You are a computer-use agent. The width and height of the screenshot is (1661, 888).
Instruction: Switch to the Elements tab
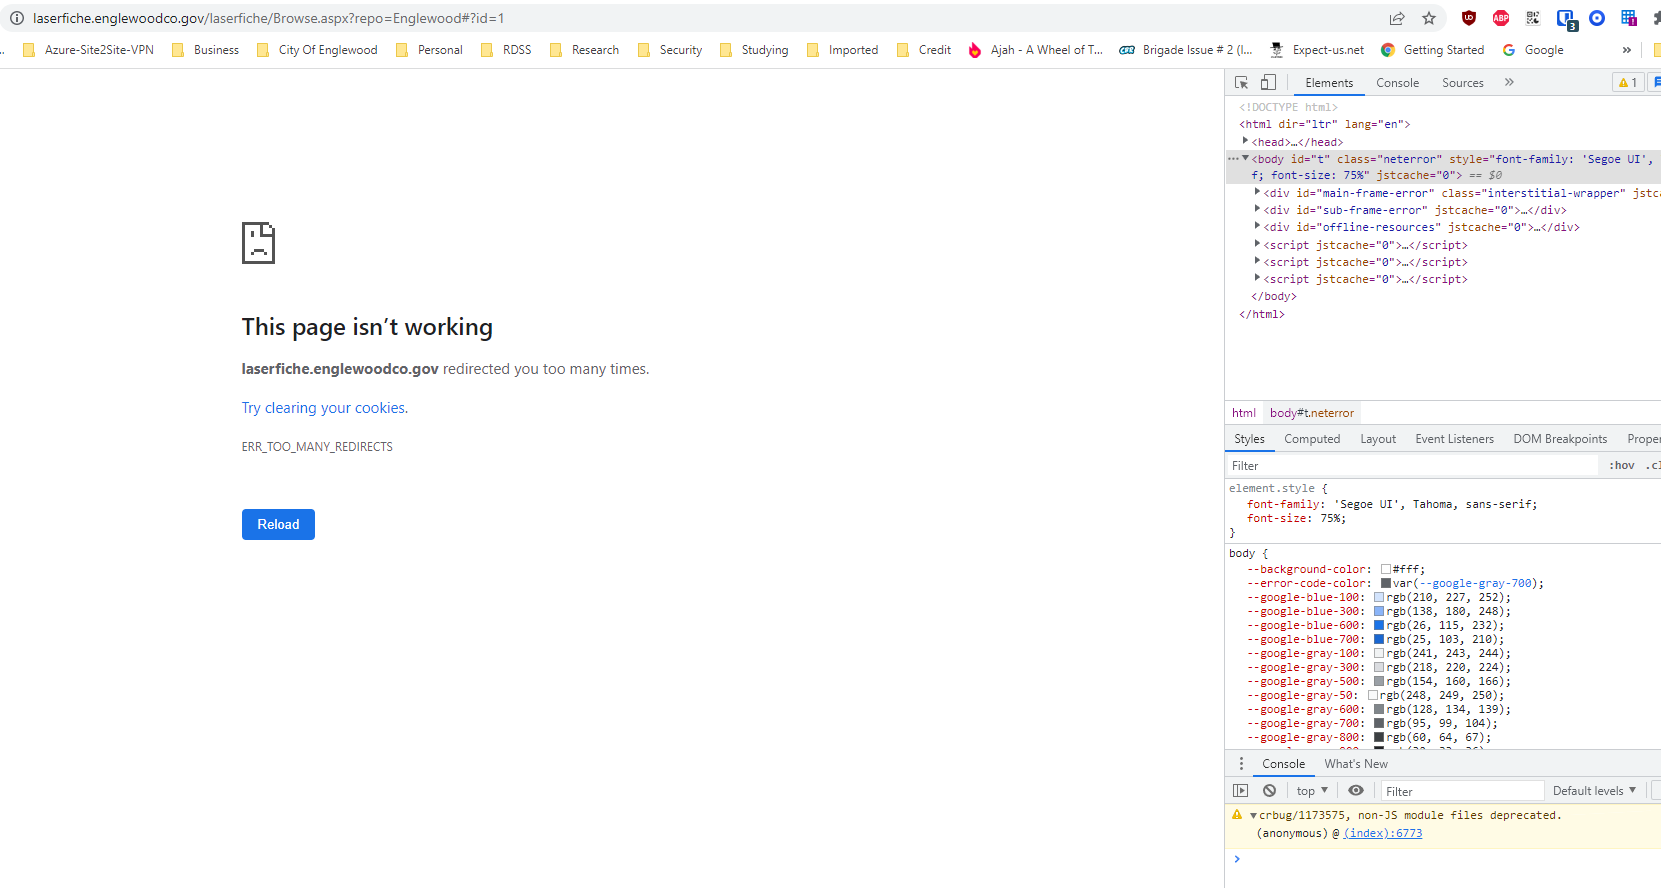(1329, 83)
